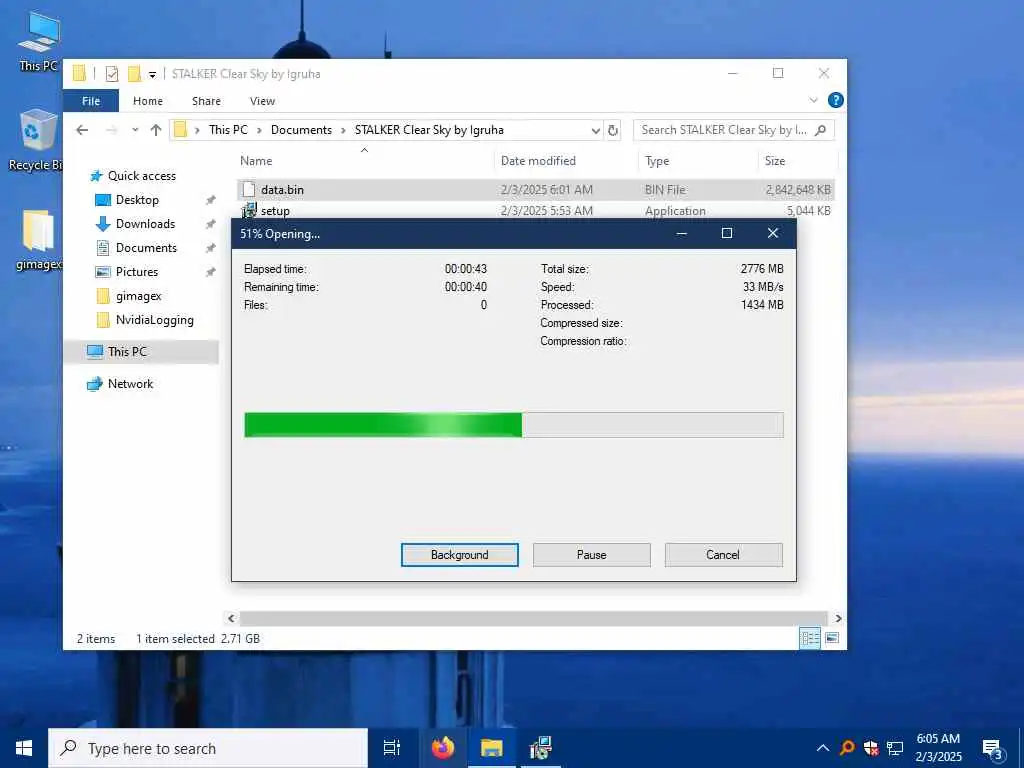The width and height of the screenshot is (1024, 768).
Task: Click the search magnifier icon in Explorer
Action: [821, 130]
